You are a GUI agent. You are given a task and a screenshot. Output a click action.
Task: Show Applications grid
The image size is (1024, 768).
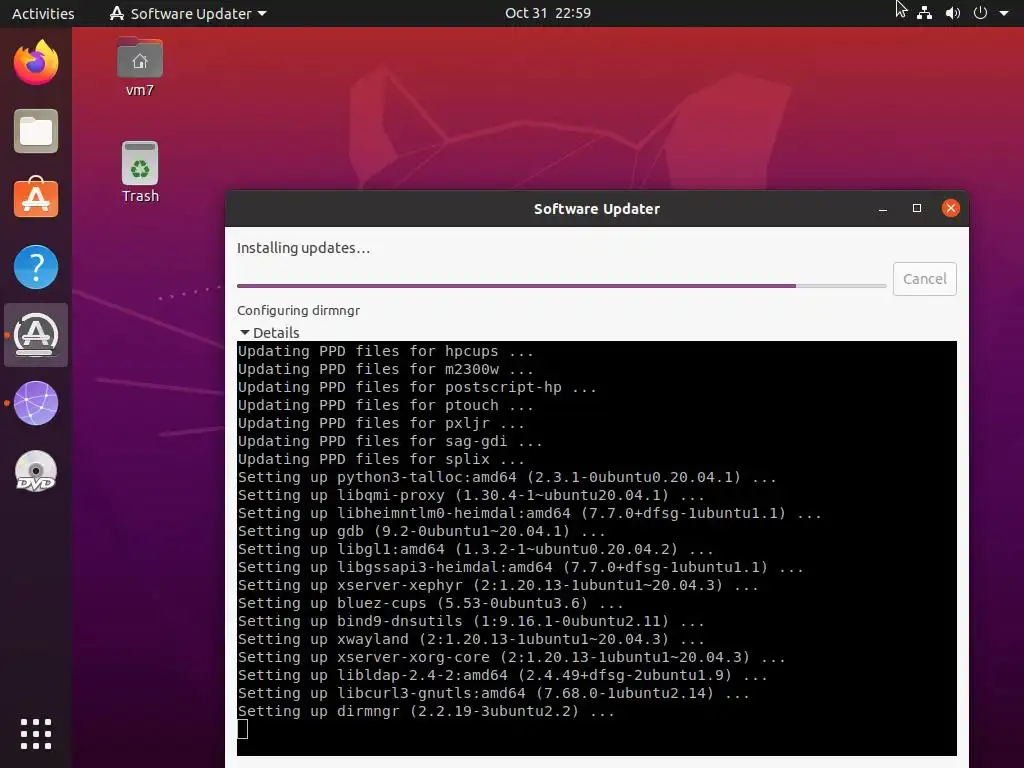[36, 734]
